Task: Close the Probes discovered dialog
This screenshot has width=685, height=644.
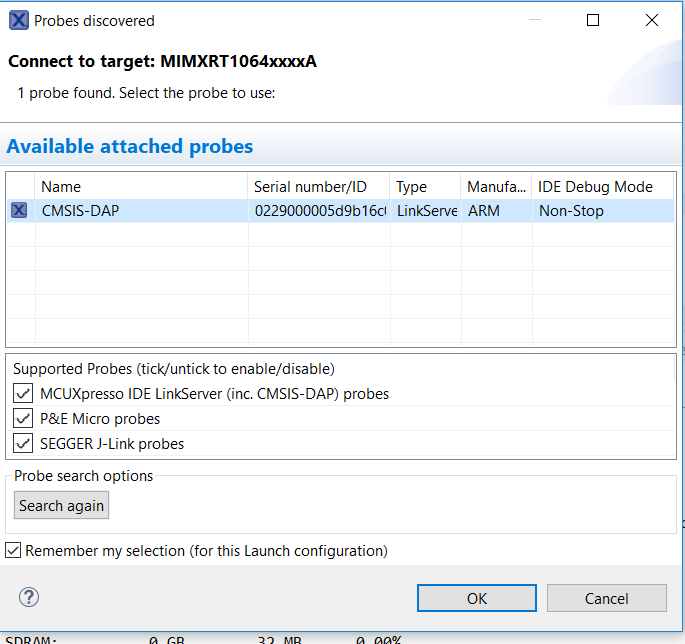Action: pyautogui.click(x=652, y=20)
